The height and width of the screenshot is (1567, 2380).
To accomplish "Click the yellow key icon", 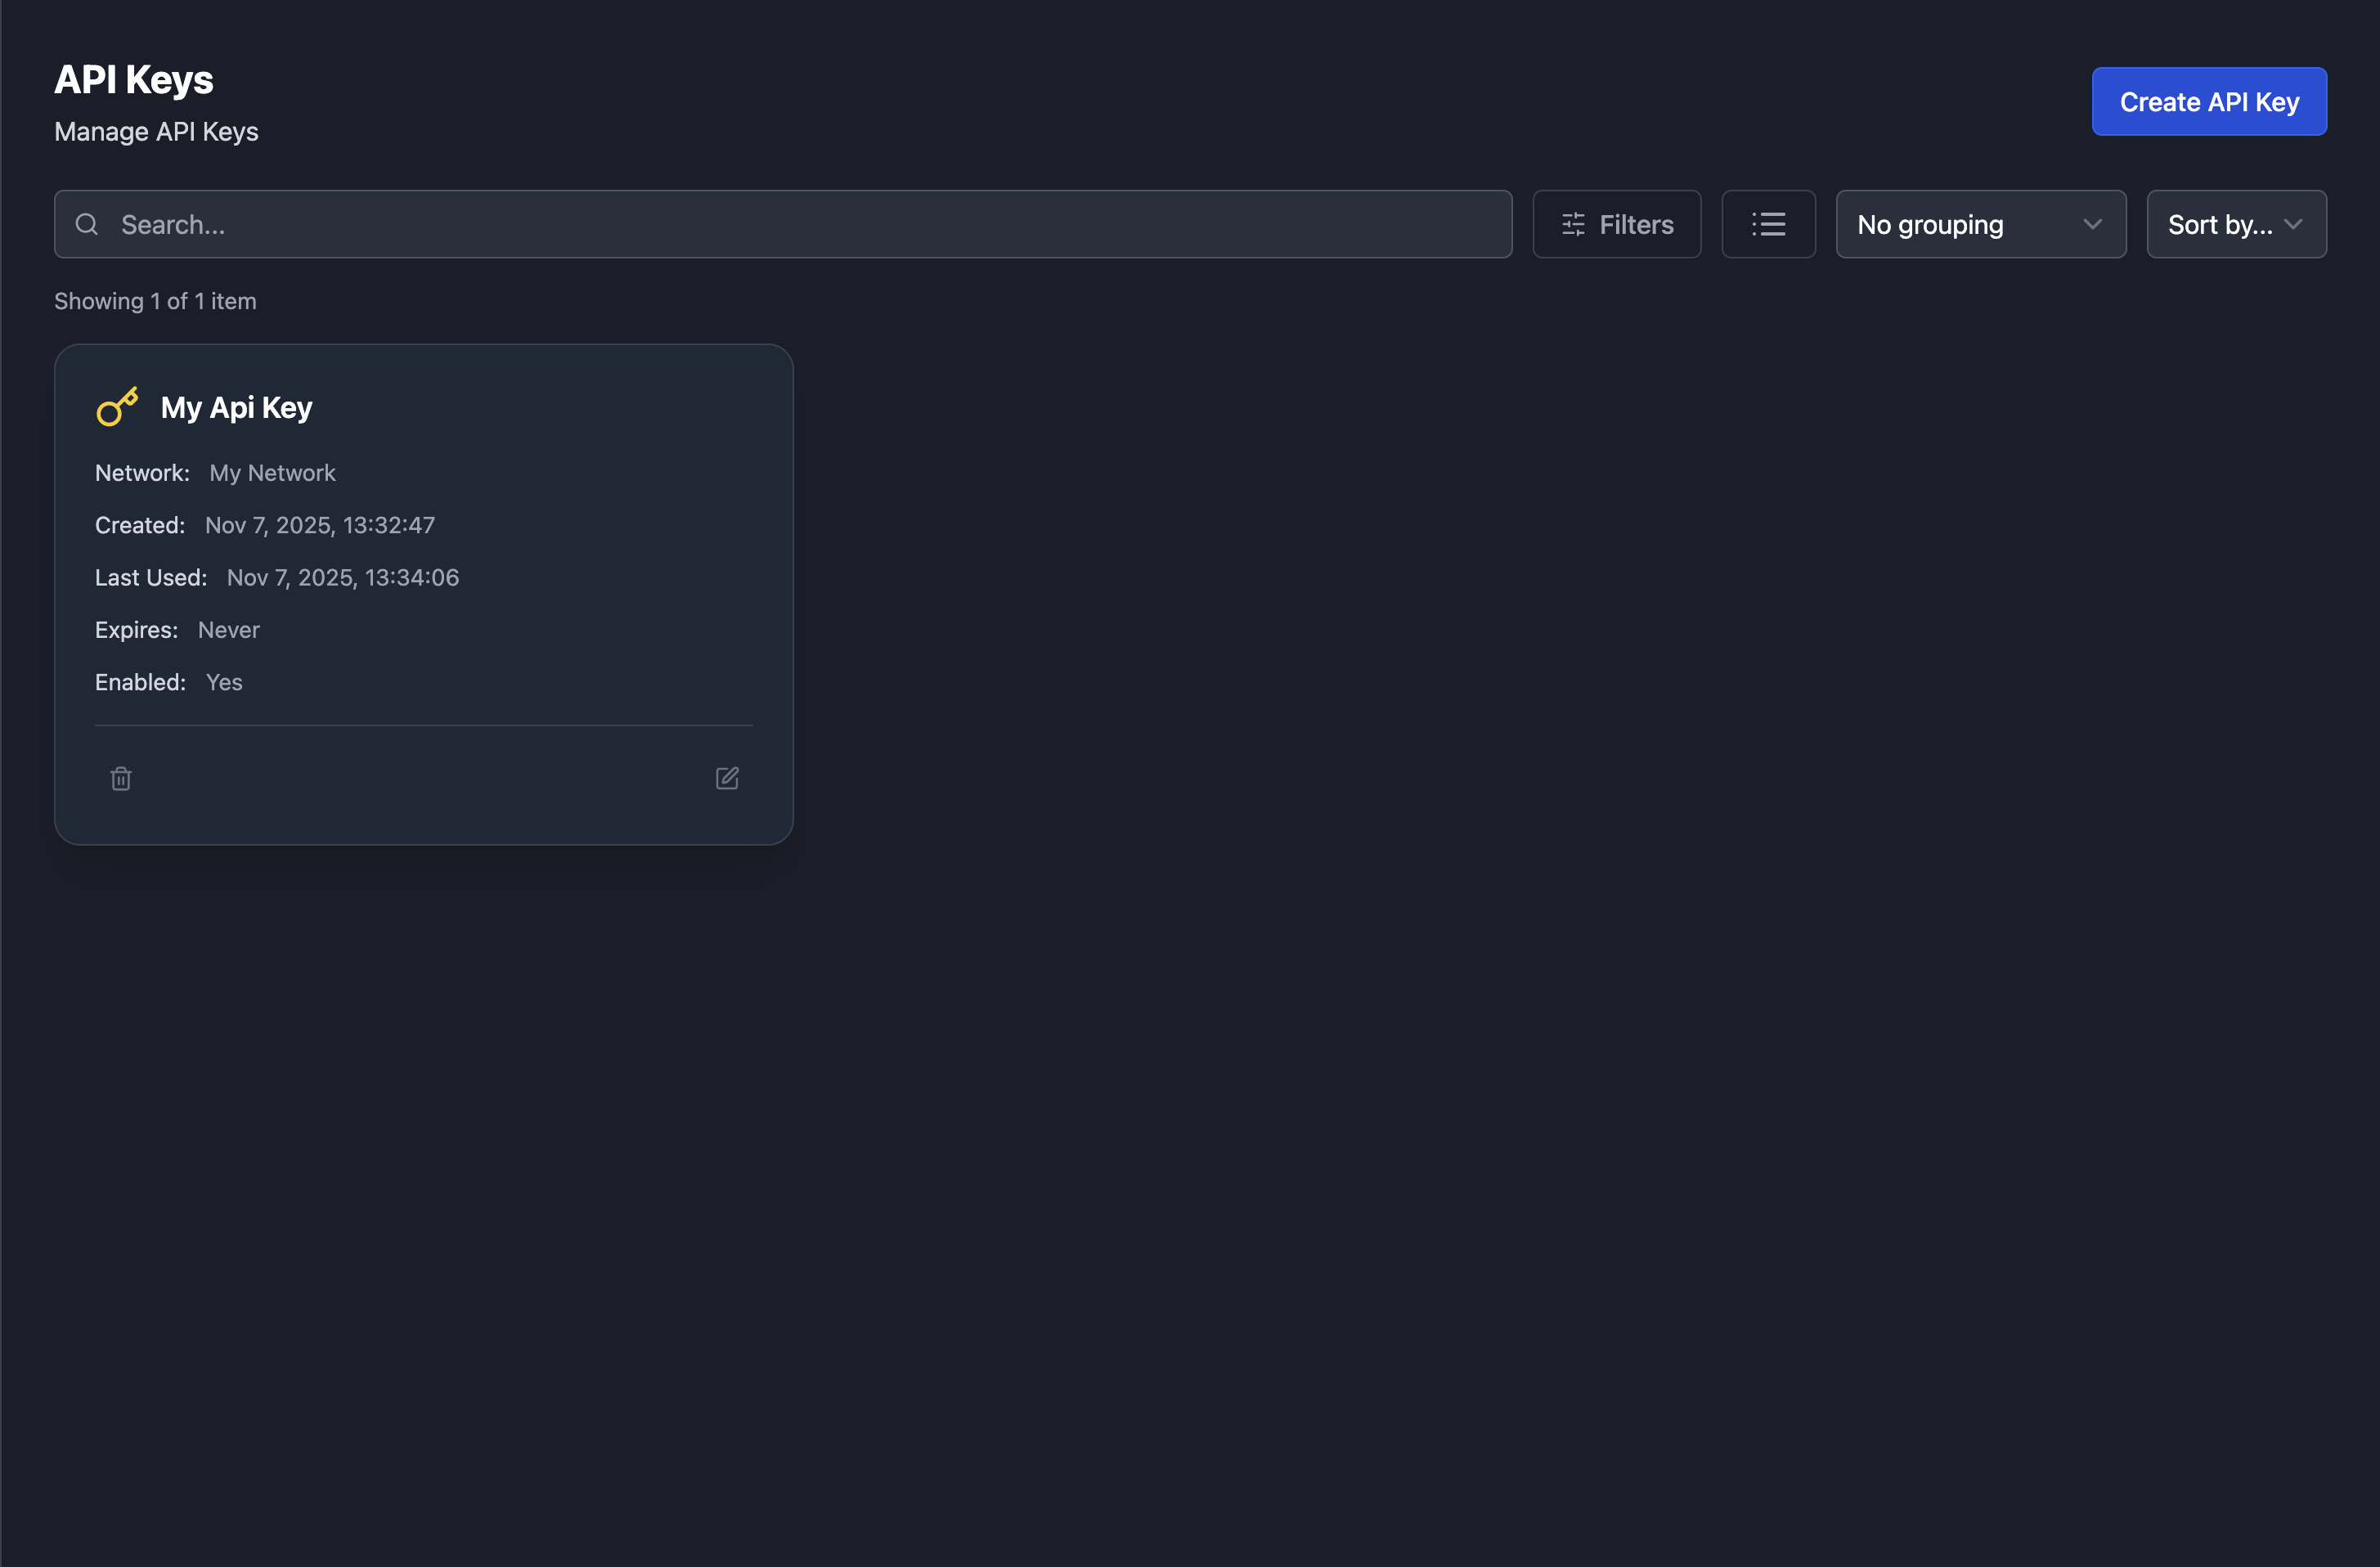I will pos(117,407).
